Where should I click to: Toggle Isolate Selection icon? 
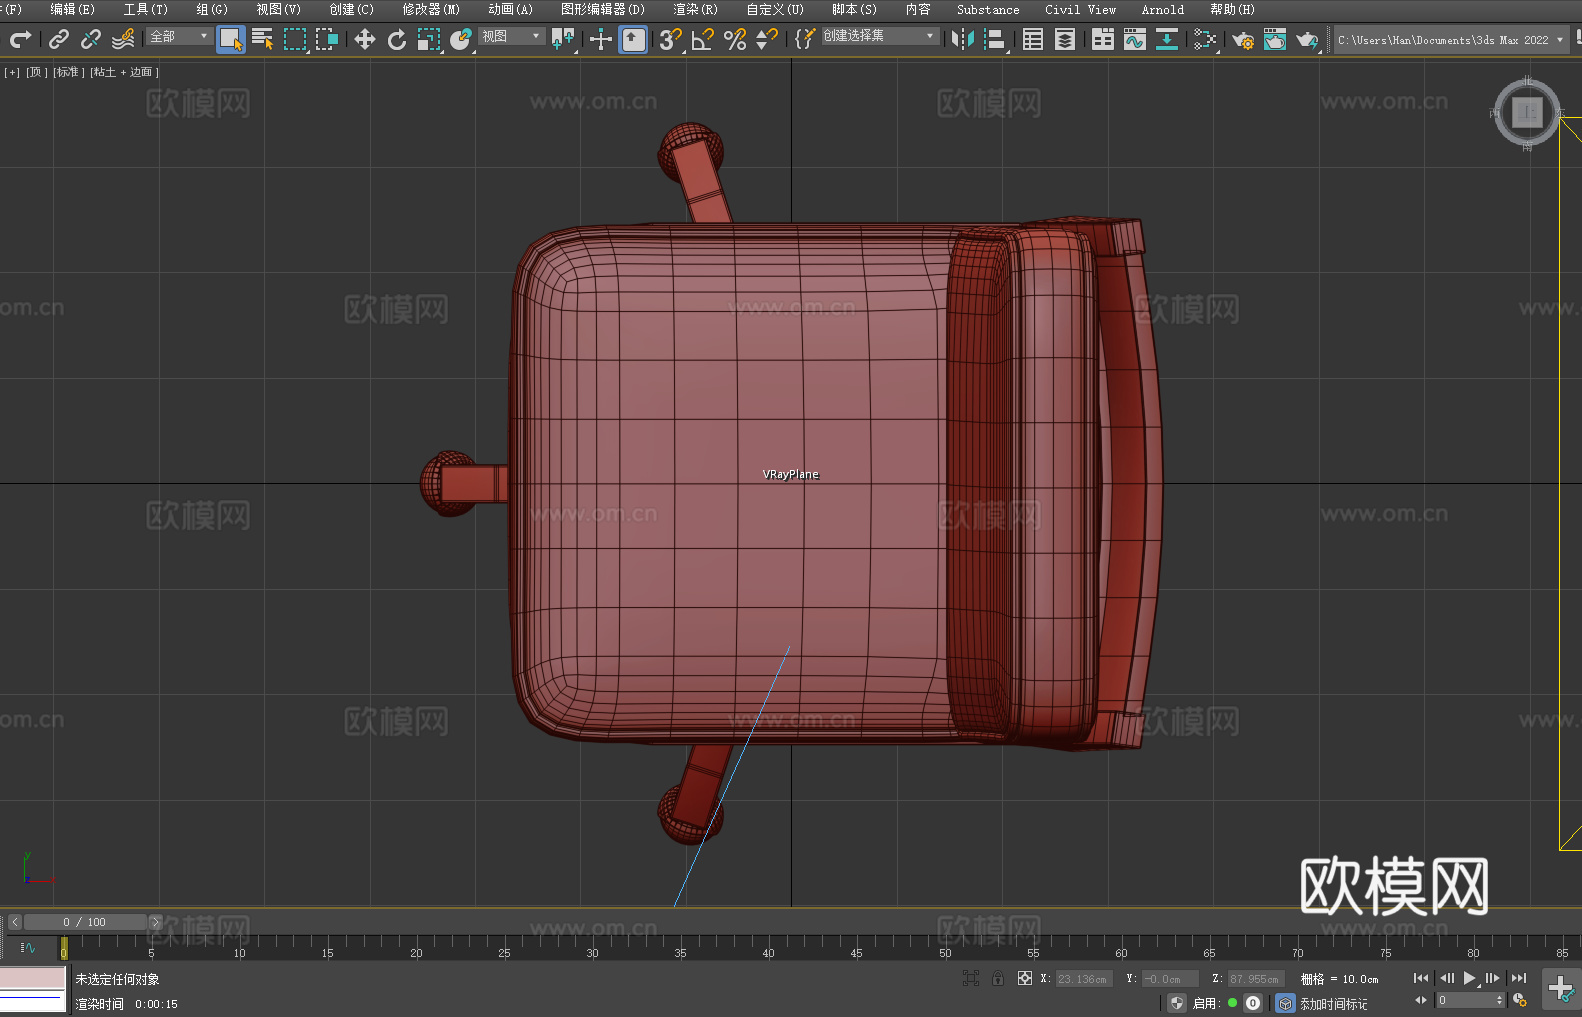click(x=970, y=978)
